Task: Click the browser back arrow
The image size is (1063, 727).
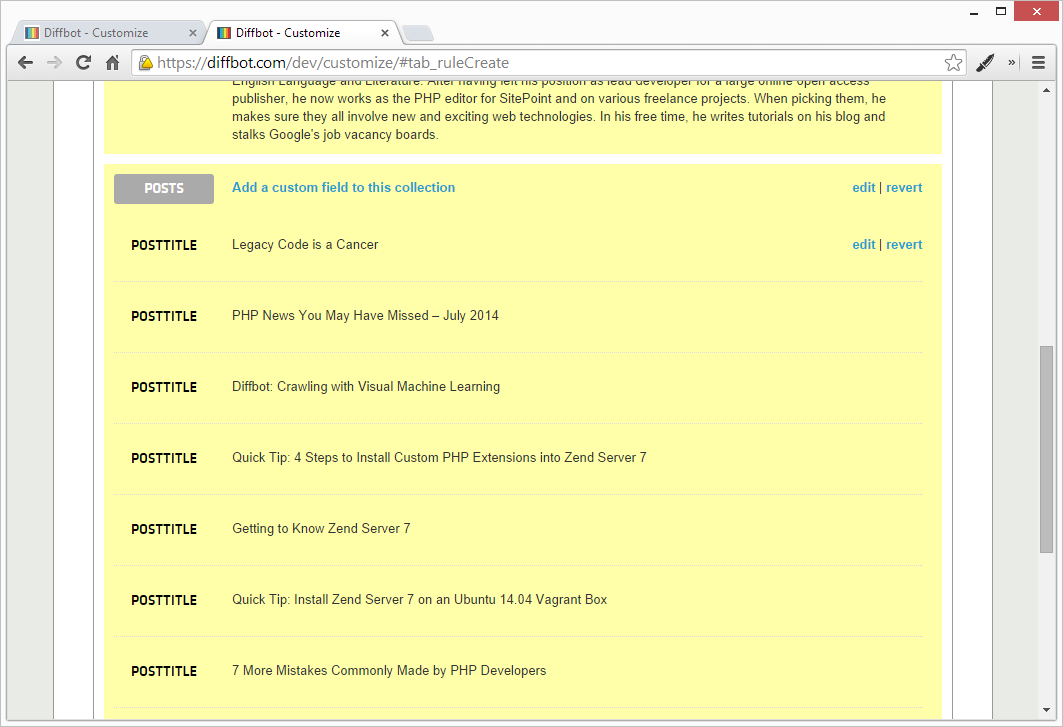Action: (25, 62)
